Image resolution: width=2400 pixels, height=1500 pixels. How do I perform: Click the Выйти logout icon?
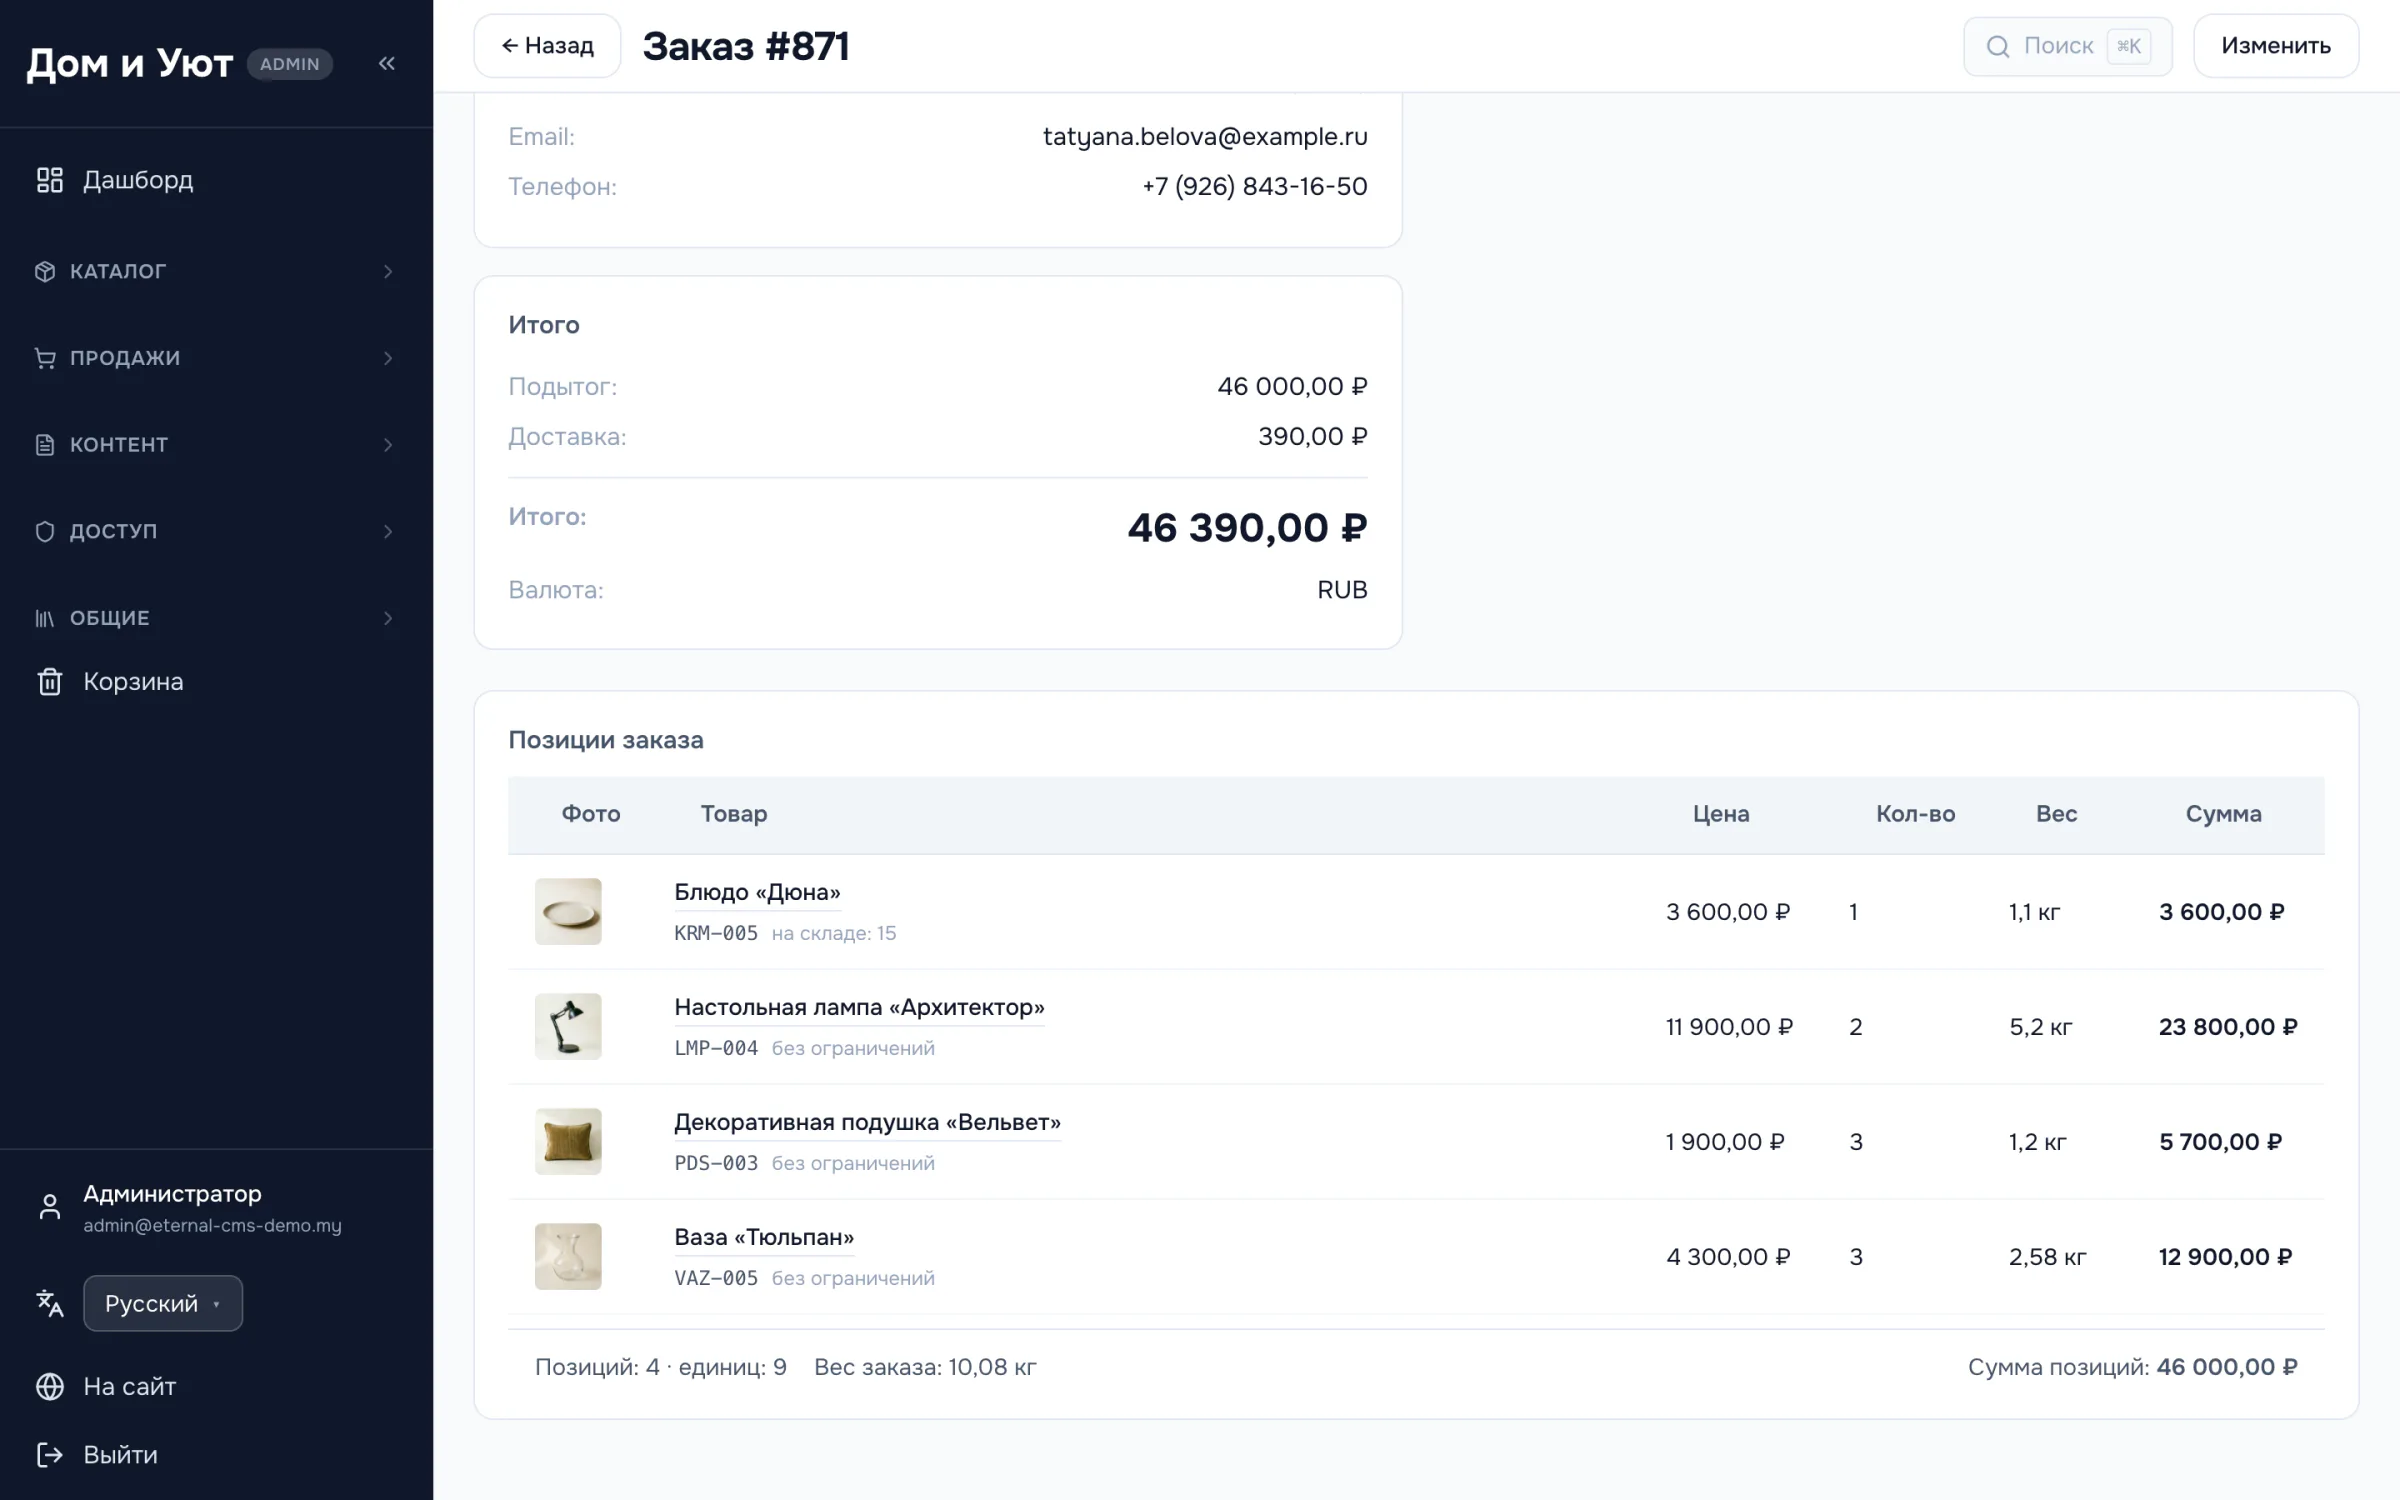coord(49,1455)
